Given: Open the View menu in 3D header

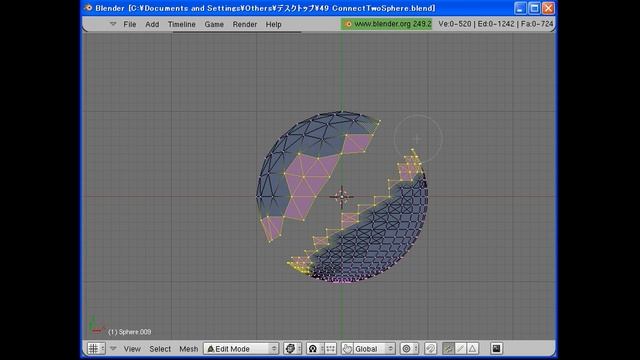Looking at the screenshot, I should tap(132, 349).
